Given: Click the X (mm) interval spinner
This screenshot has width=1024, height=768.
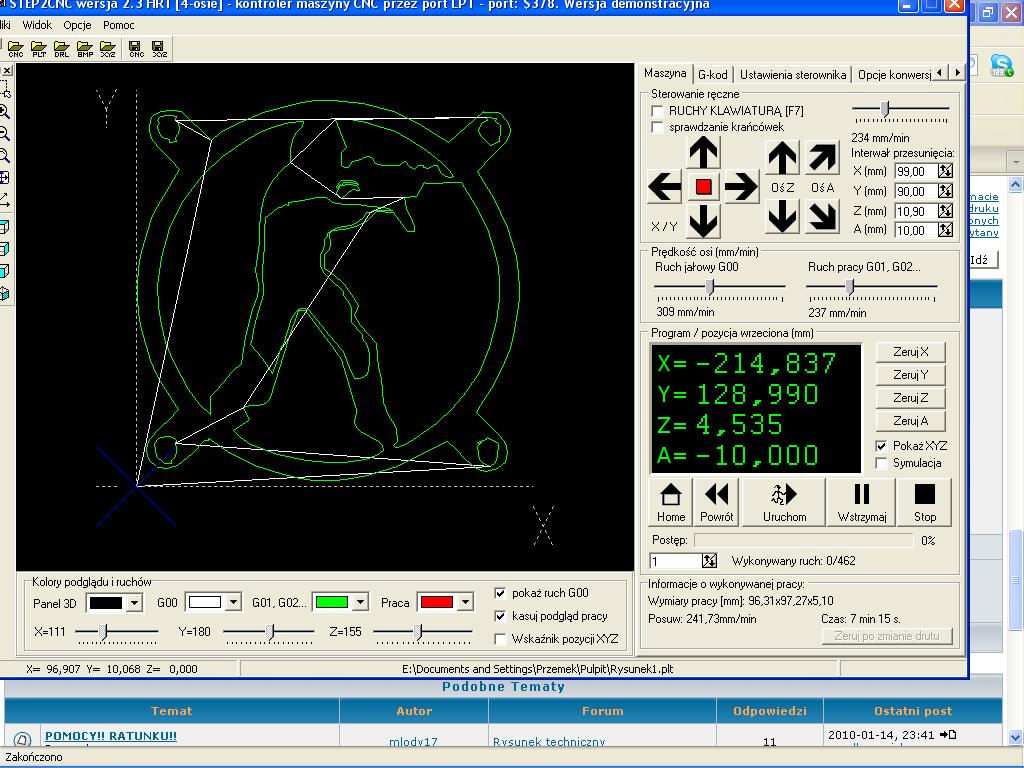Looking at the screenshot, I should 945,171.
